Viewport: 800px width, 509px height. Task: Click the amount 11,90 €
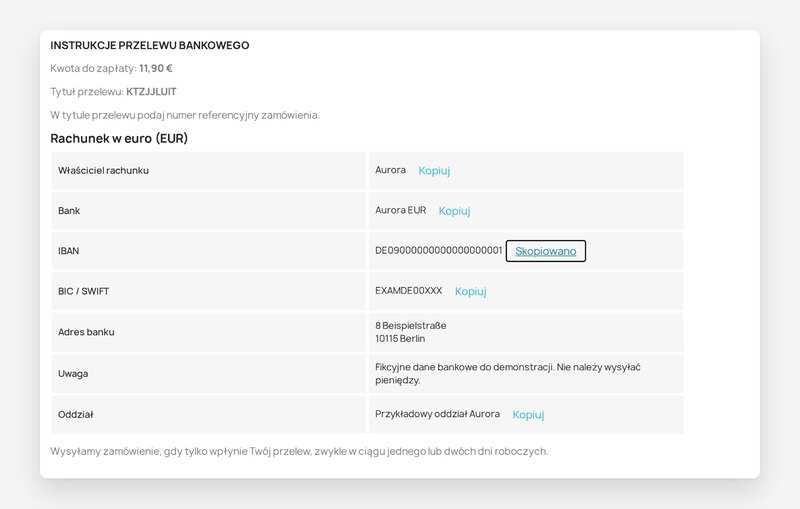pos(156,68)
